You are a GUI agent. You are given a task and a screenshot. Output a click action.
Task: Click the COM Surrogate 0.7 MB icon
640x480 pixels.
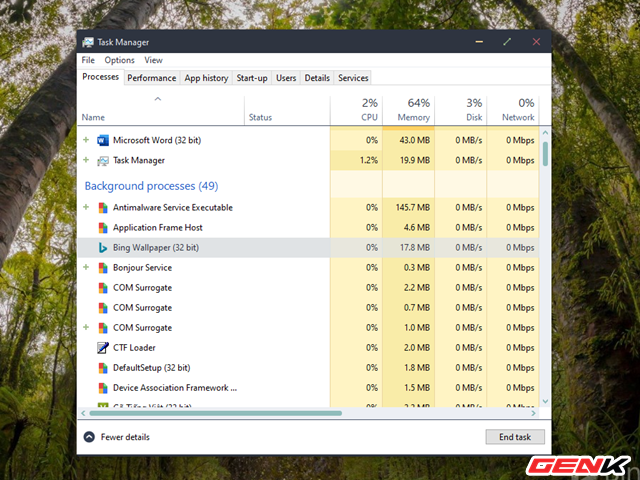pos(103,308)
